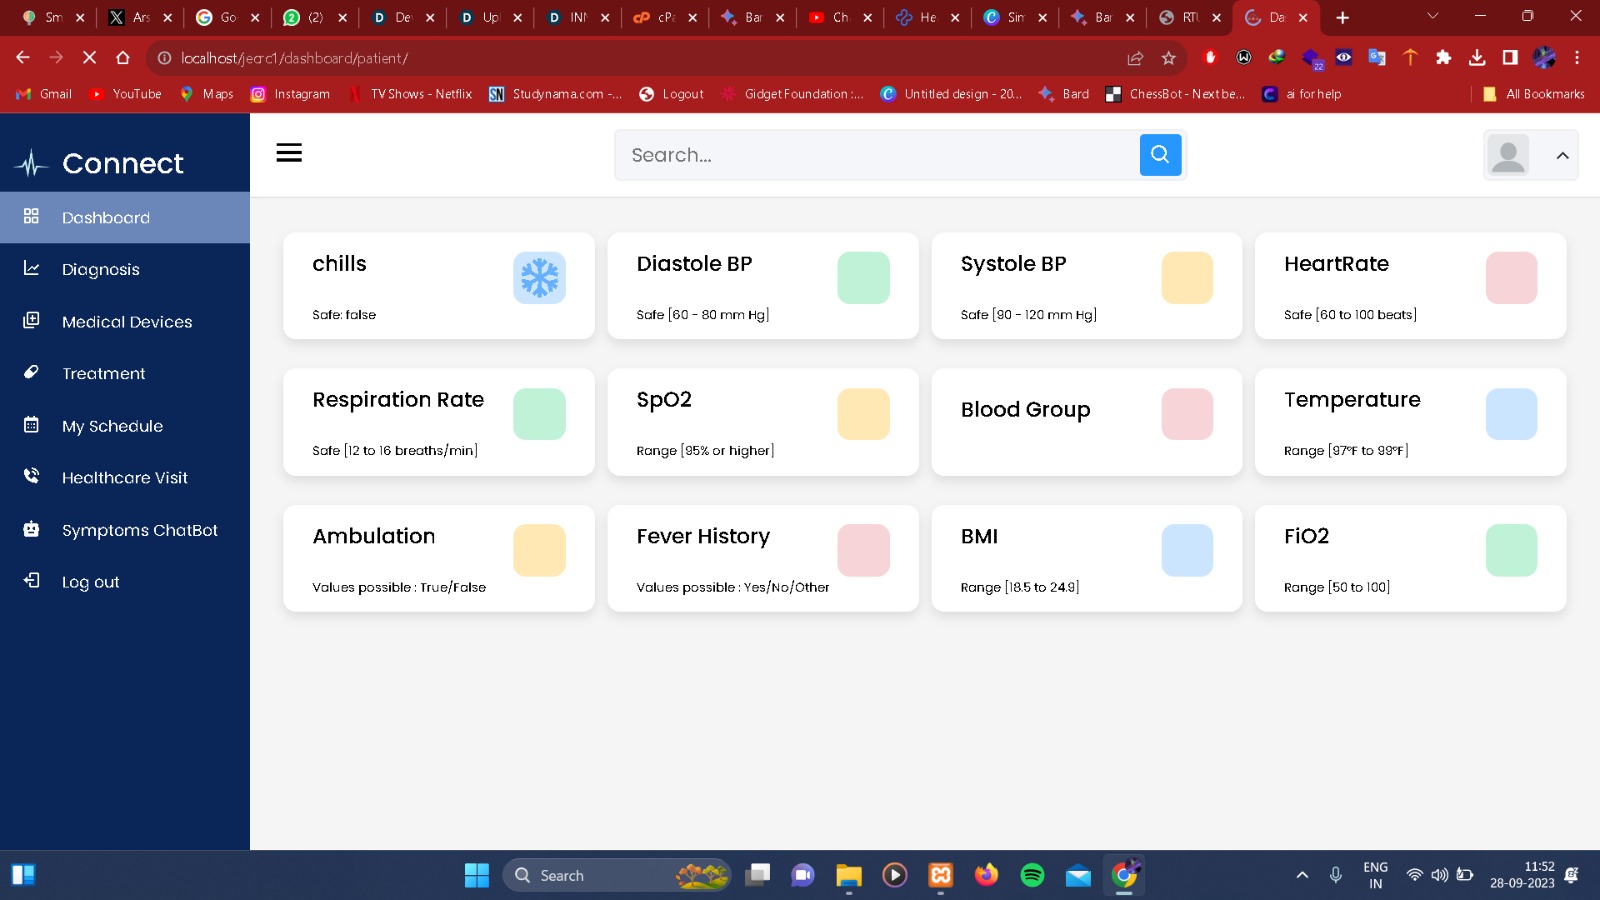1600x900 pixels.
Task: Click the Symptoms ChatBot robot icon
Action: click(x=31, y=529)
